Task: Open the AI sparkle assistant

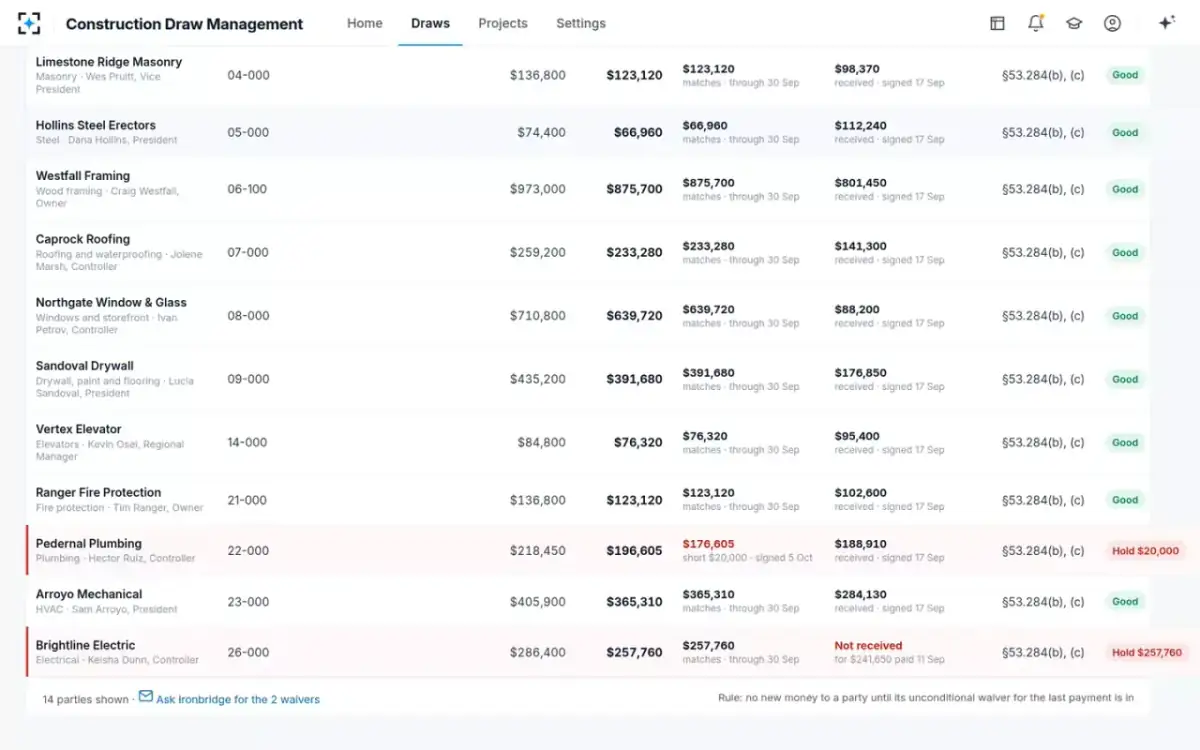Action: click(x=1166, y=23)
